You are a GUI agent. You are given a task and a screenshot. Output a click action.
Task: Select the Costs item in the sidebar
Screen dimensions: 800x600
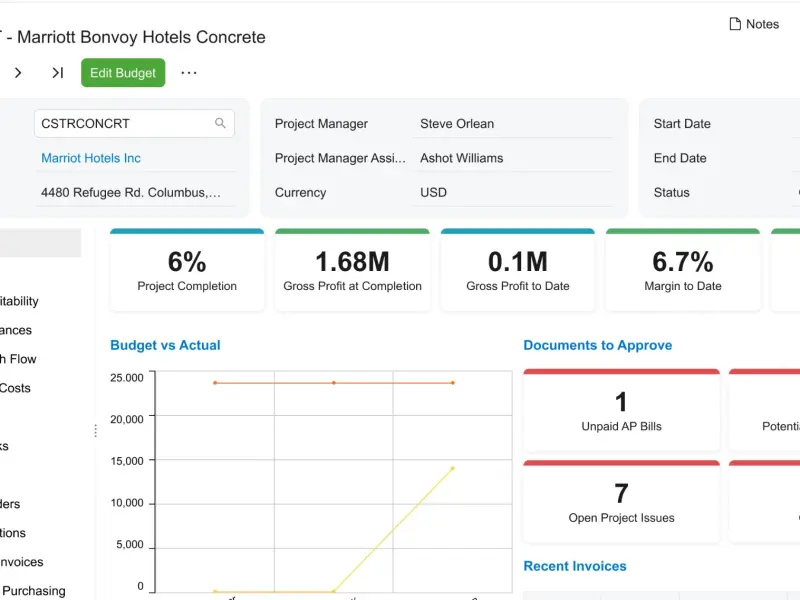[15, 388]
